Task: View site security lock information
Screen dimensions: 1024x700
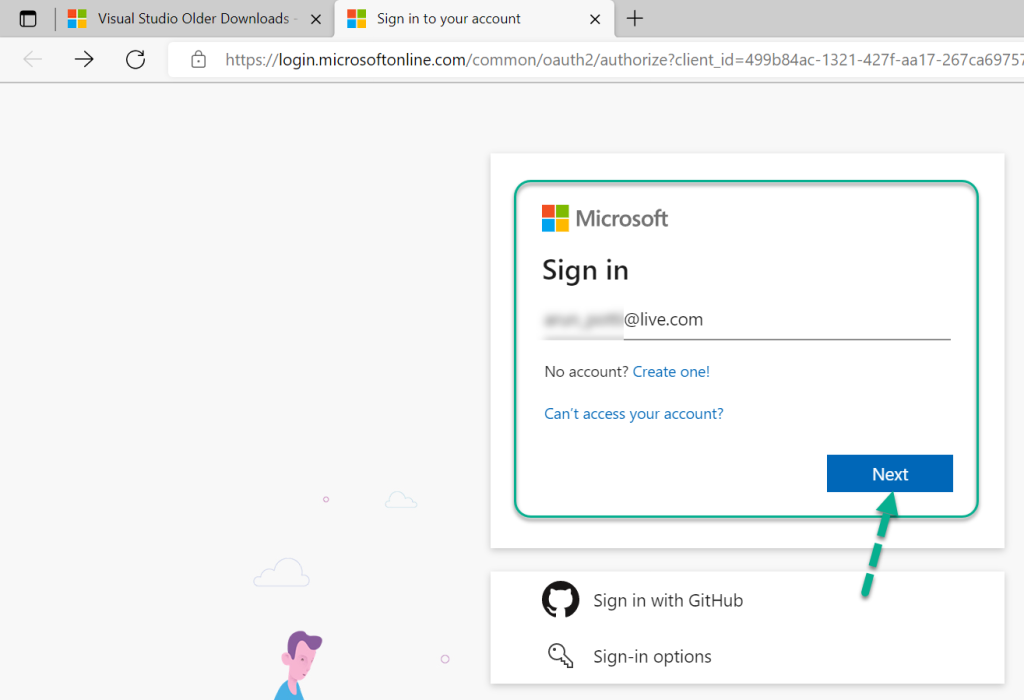Action: click(199, 60)
